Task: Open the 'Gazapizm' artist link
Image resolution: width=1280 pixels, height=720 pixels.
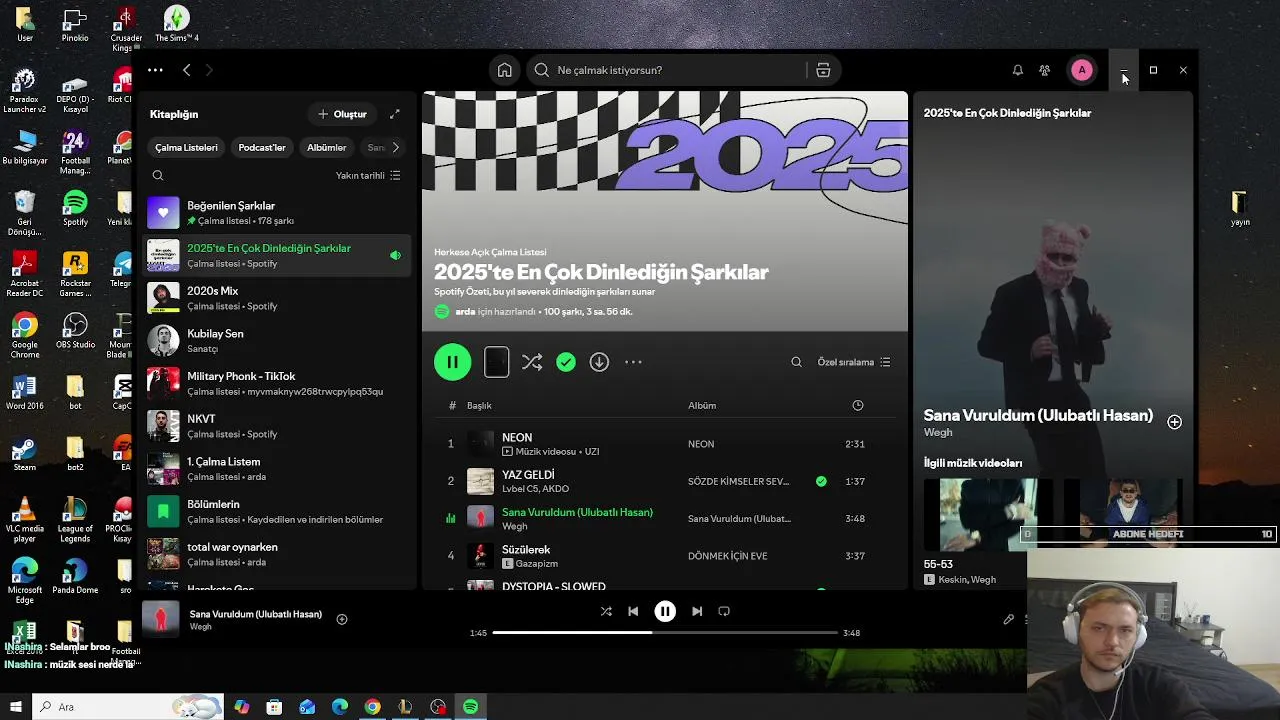Action: tap(535, 564)
